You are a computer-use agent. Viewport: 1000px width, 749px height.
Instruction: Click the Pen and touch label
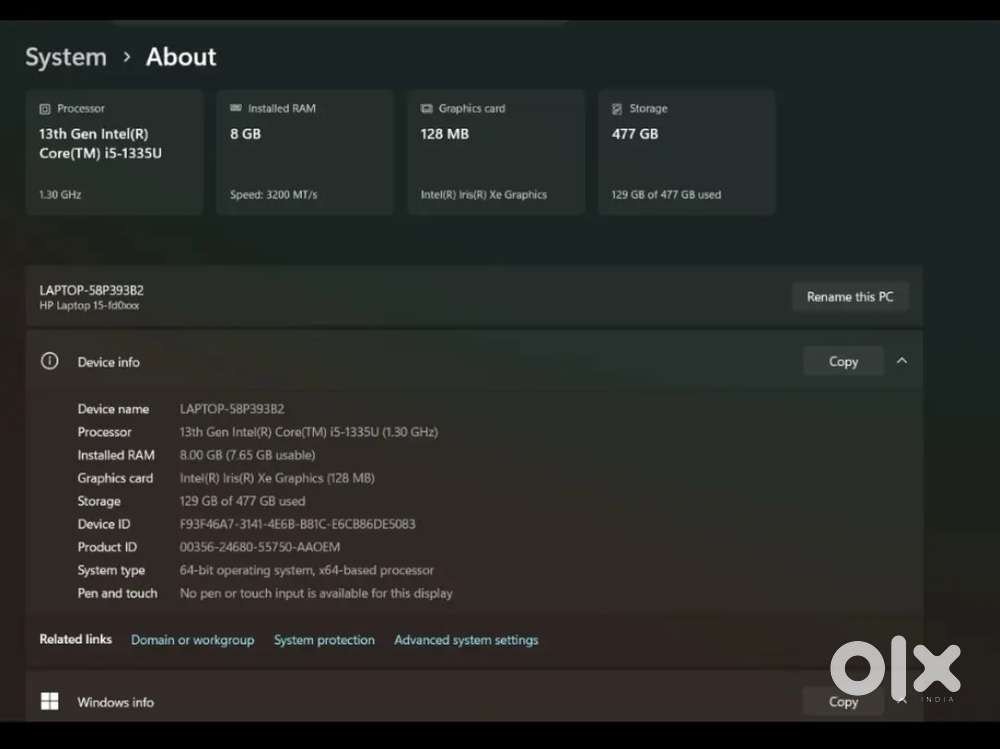click(117, 593)
